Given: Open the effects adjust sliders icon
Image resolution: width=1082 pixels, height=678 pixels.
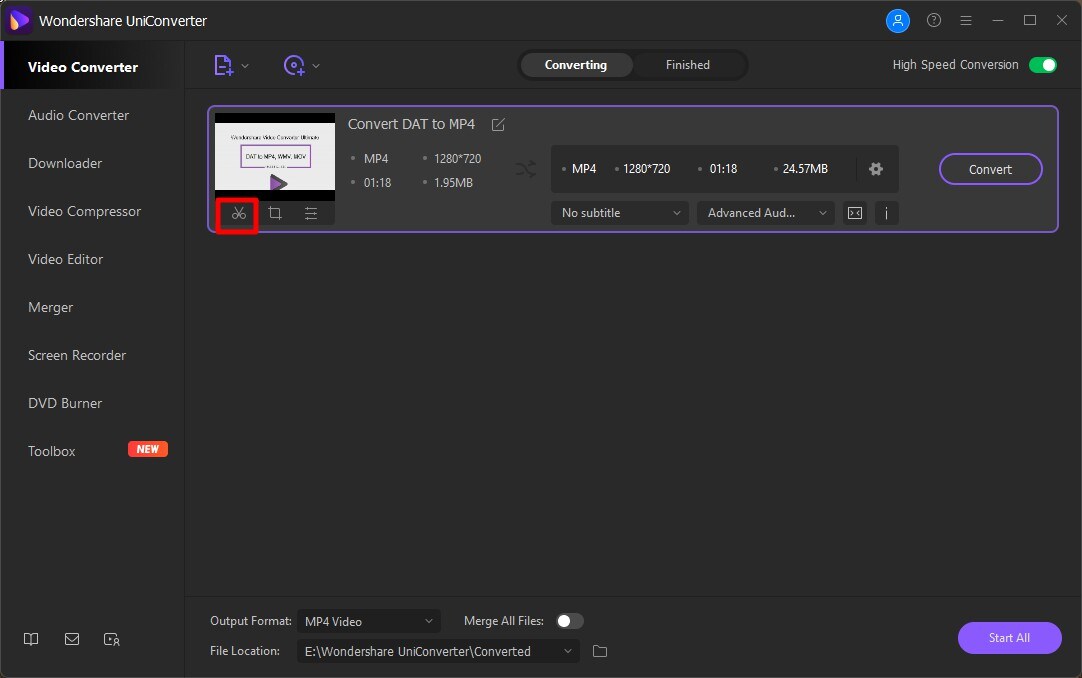Looking at the screenshot, I should [x=311, y=214].
